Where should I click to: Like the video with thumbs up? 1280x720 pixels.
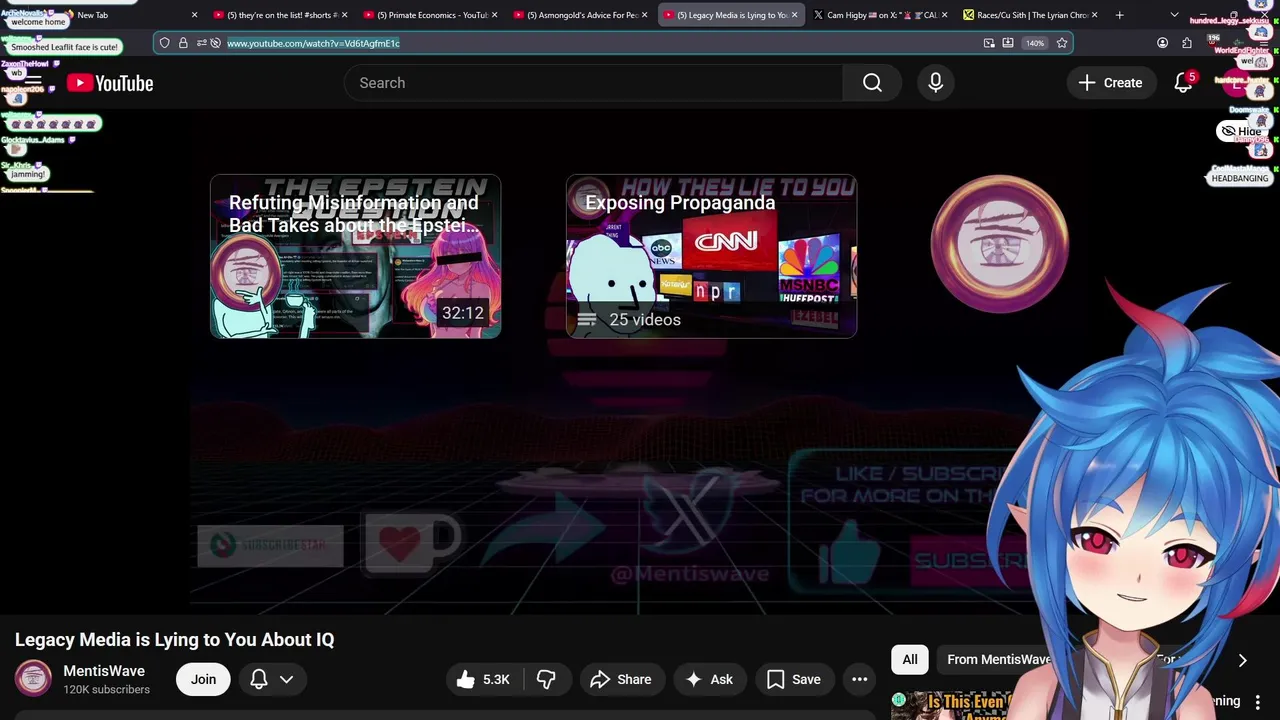(466, 679)
